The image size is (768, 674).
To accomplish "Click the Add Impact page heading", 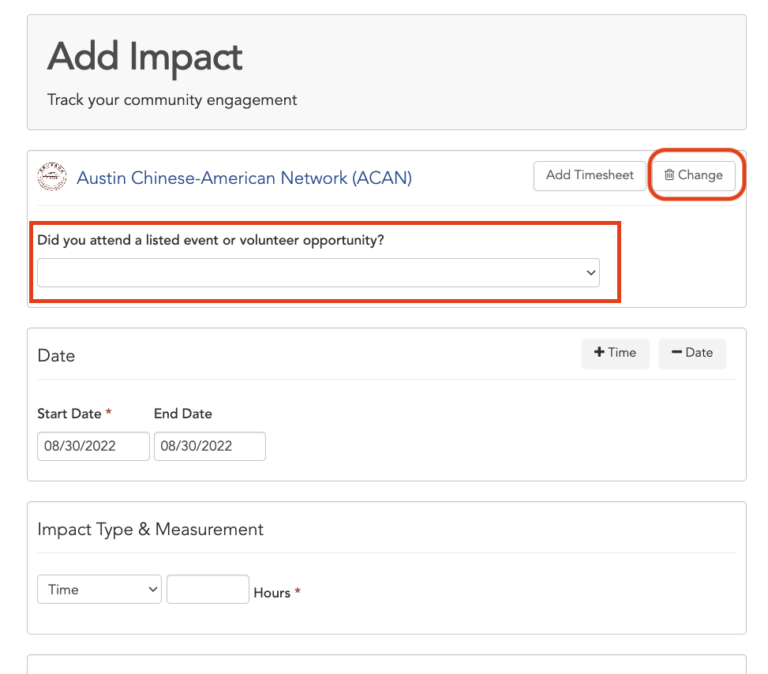I will tap(145, 57).
